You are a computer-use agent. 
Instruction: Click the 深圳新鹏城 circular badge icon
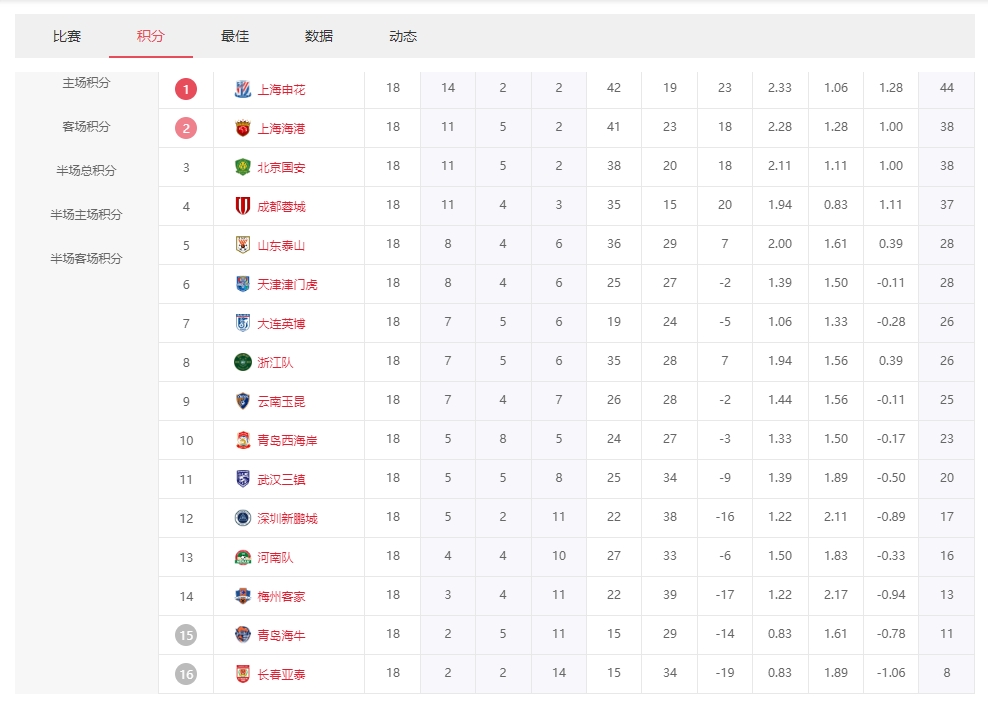(x=242, y=518)
